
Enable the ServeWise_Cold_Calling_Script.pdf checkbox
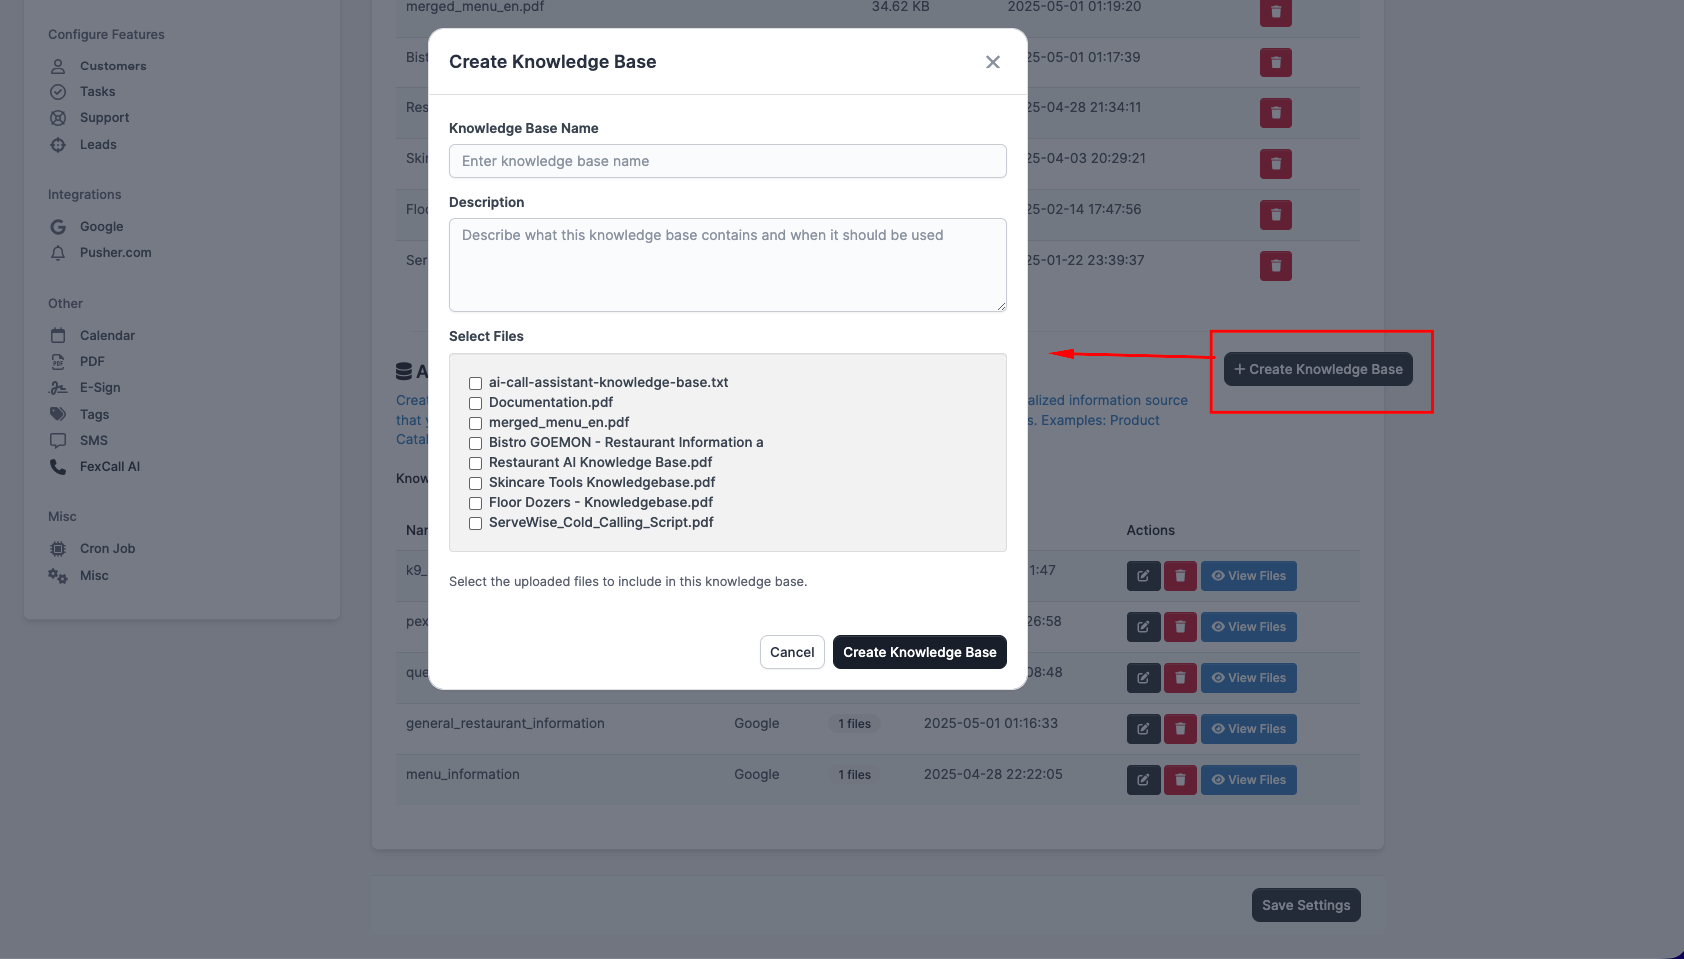pos(476,523)
